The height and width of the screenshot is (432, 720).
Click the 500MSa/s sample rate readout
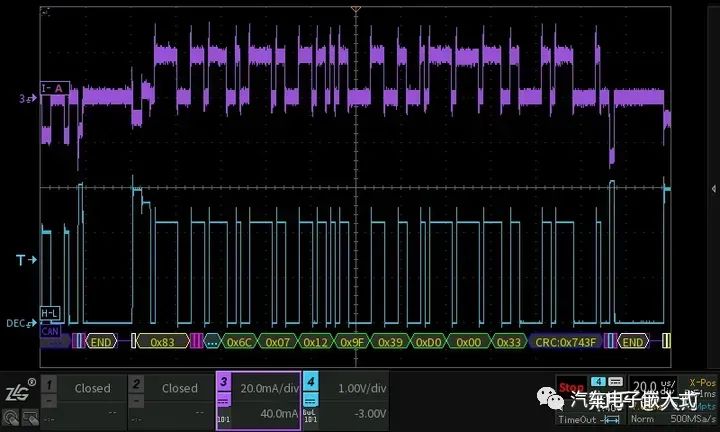tap(692, 419)
